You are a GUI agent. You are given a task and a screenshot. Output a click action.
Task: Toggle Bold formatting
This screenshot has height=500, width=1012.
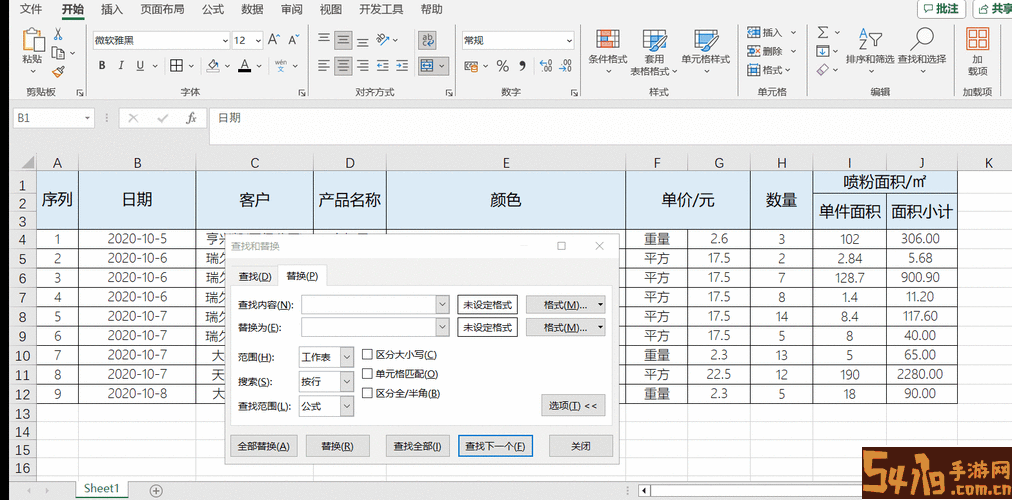102,65
